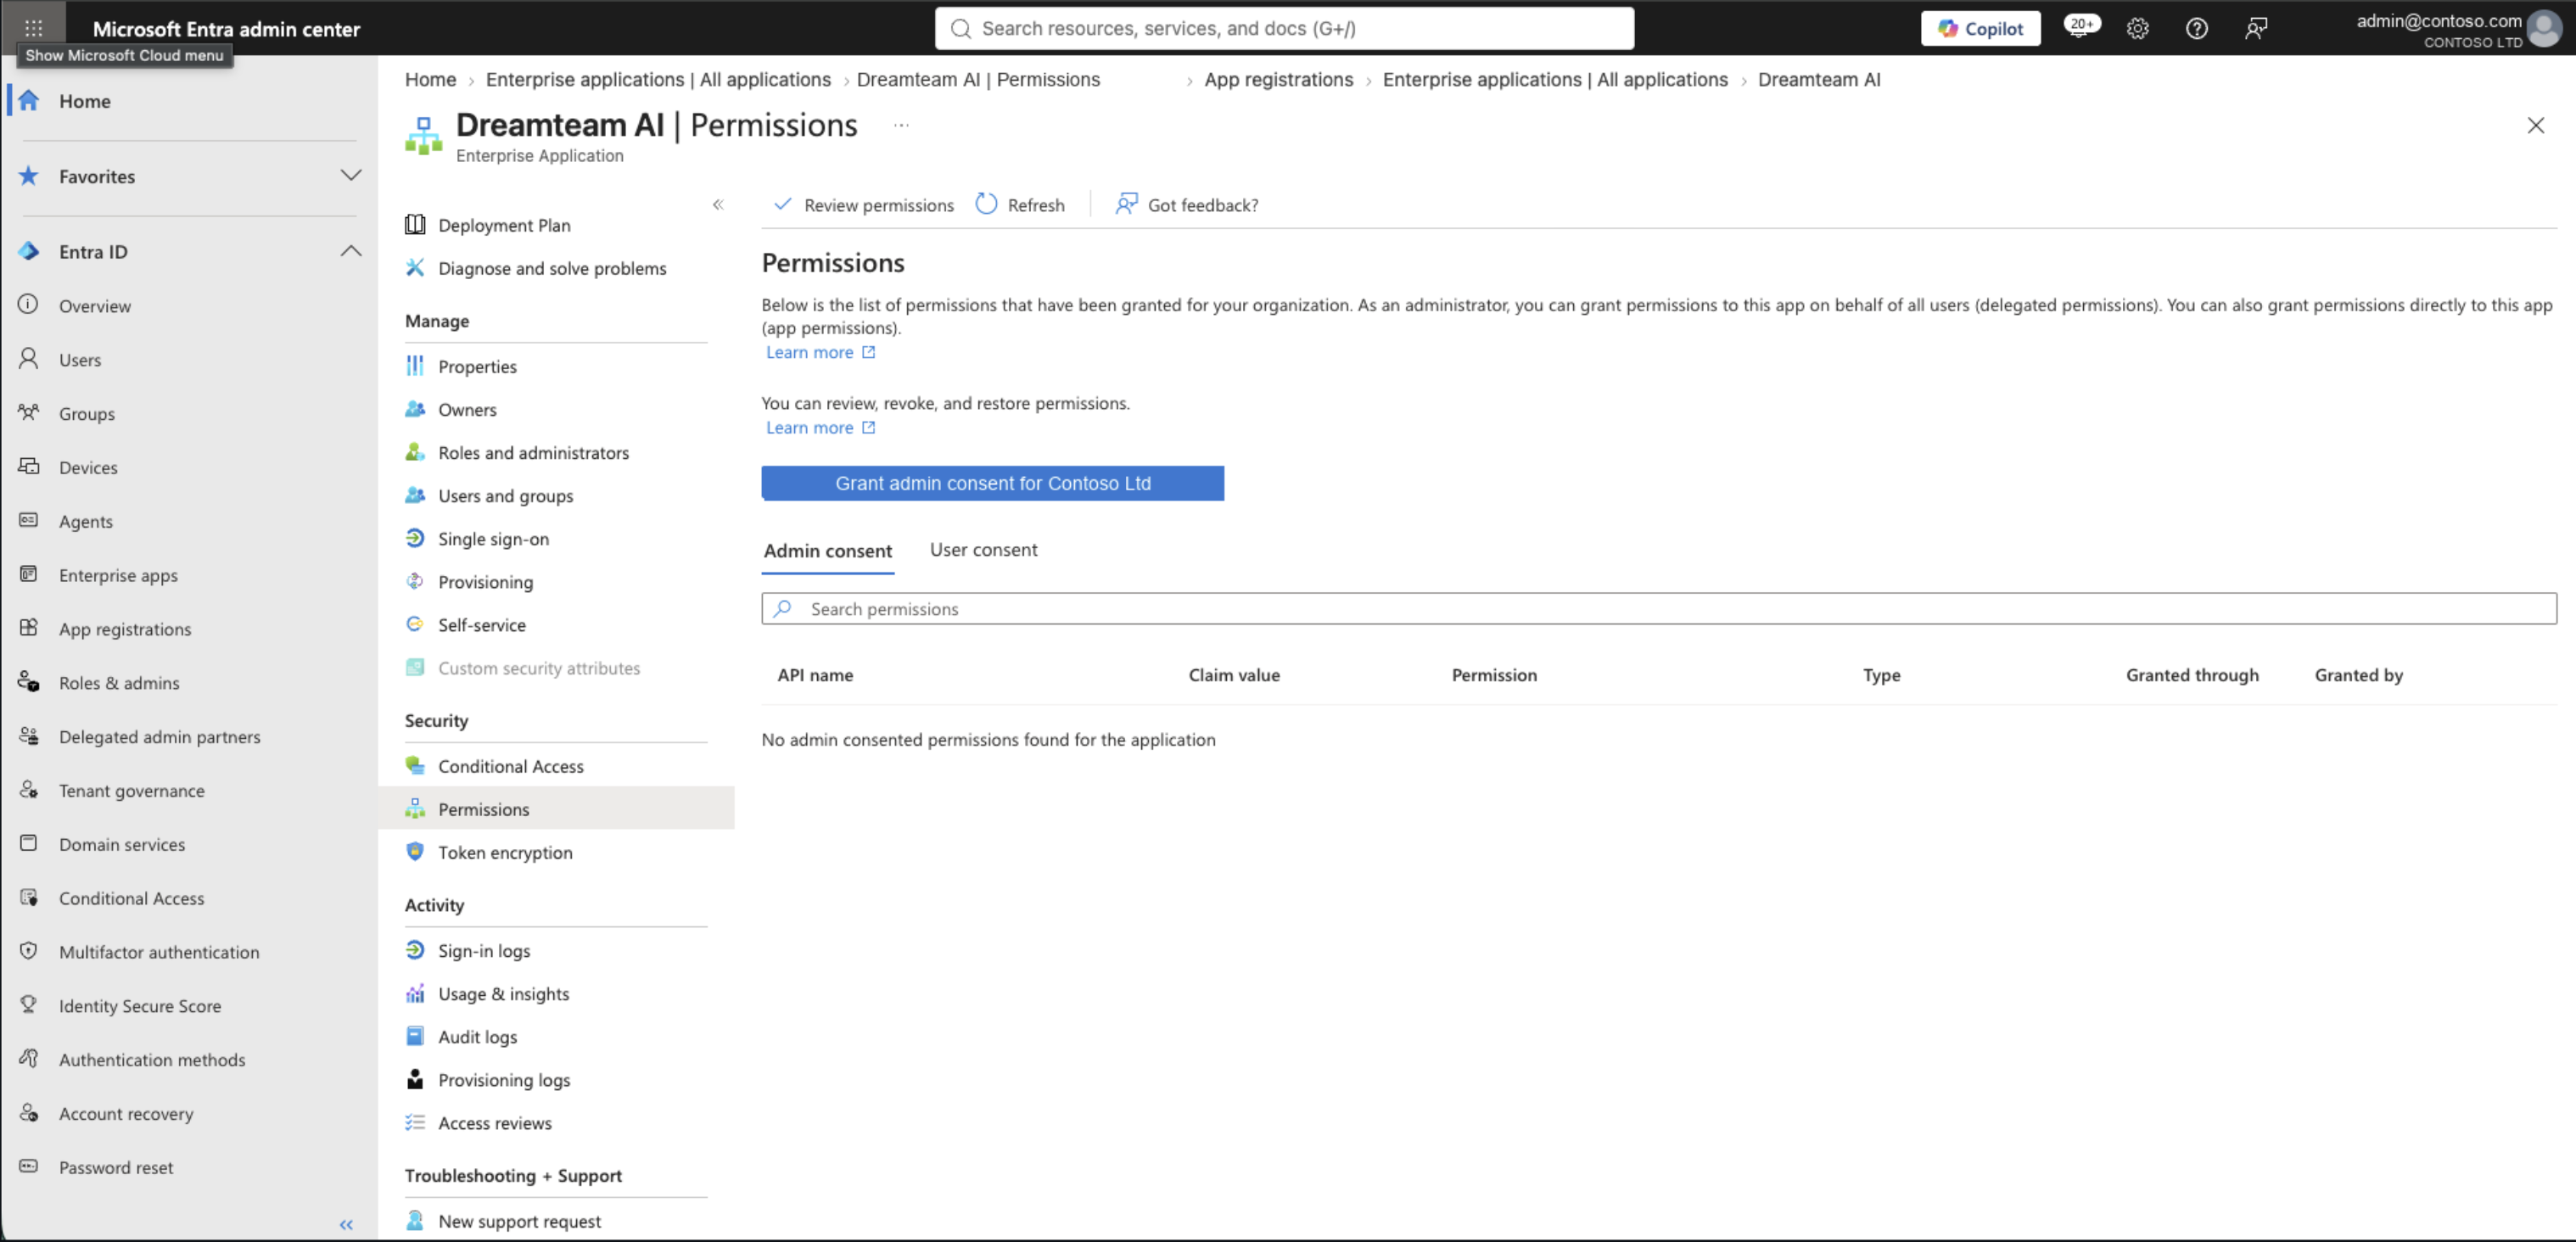Open the more options ellipsis beside Permissions title

point(901,125)
